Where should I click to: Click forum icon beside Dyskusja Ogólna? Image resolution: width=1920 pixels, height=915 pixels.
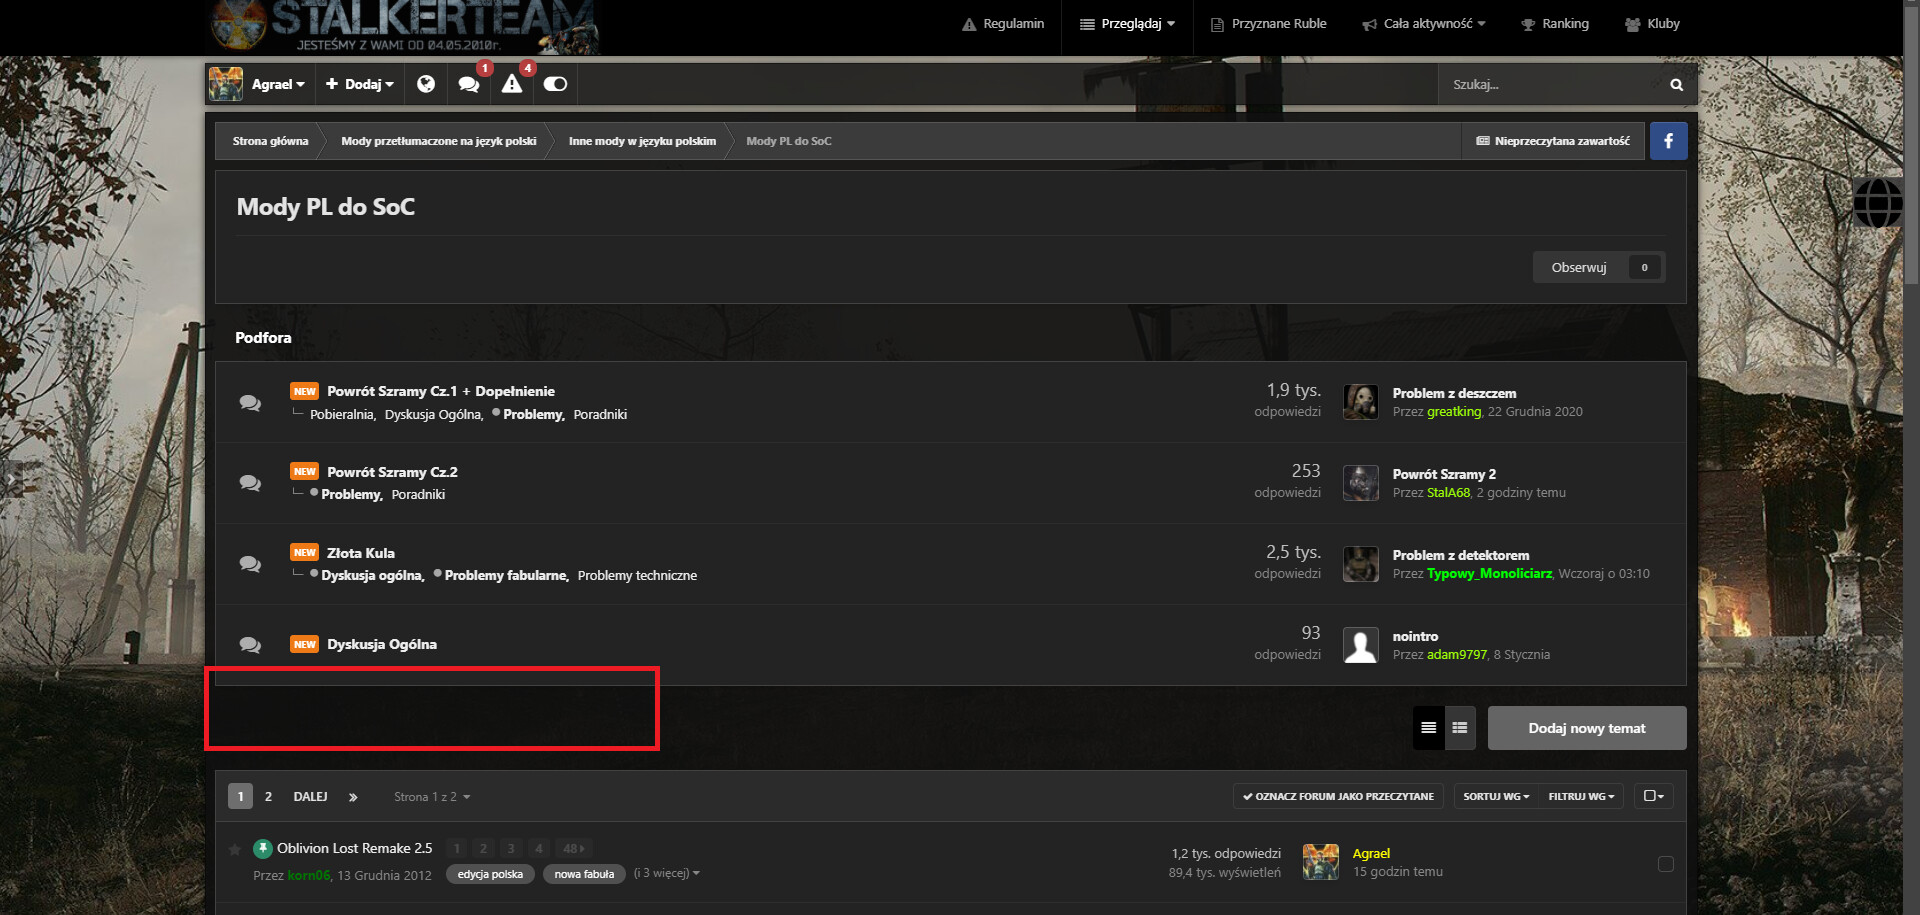pyautogui.click(x=250, y=645)
